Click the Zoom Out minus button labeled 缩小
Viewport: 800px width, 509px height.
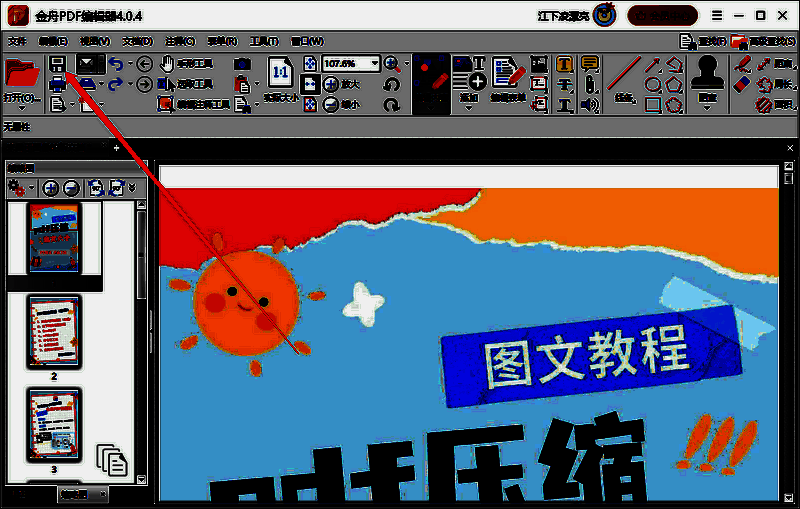[x=341, y=105]
